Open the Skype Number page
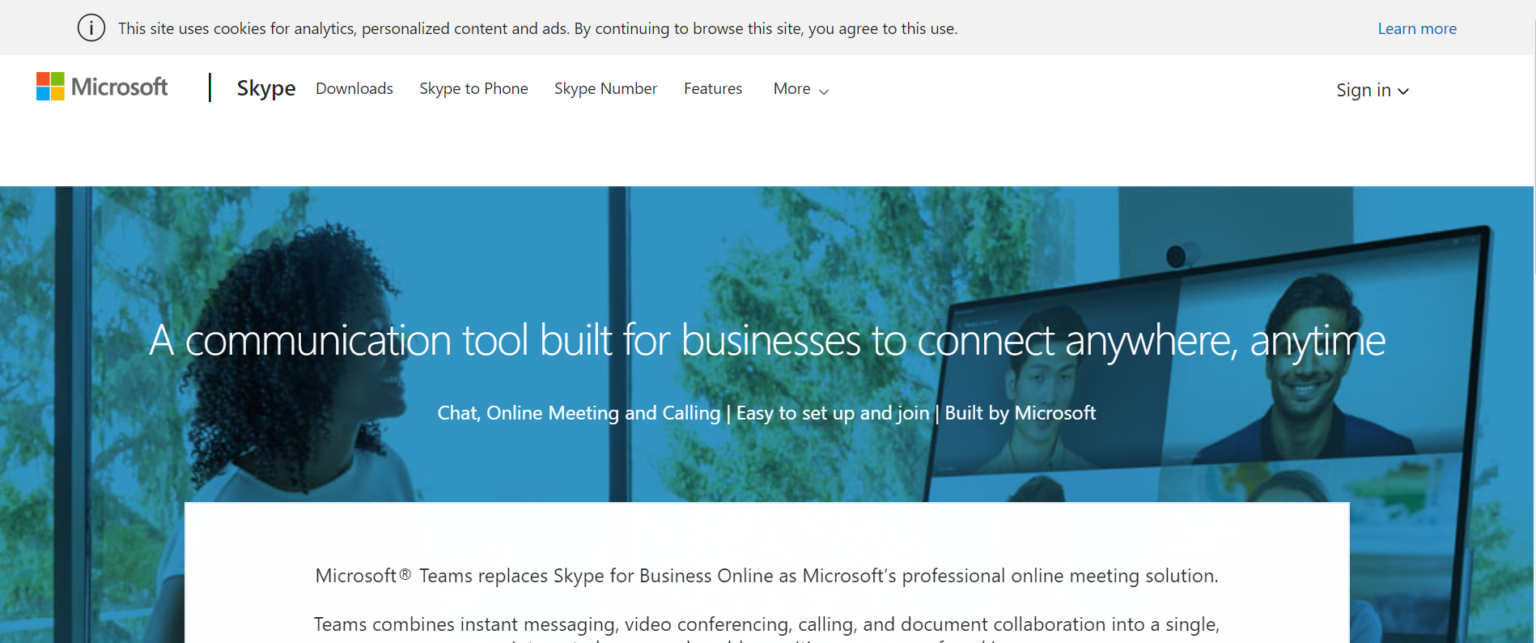 [606, 88]
